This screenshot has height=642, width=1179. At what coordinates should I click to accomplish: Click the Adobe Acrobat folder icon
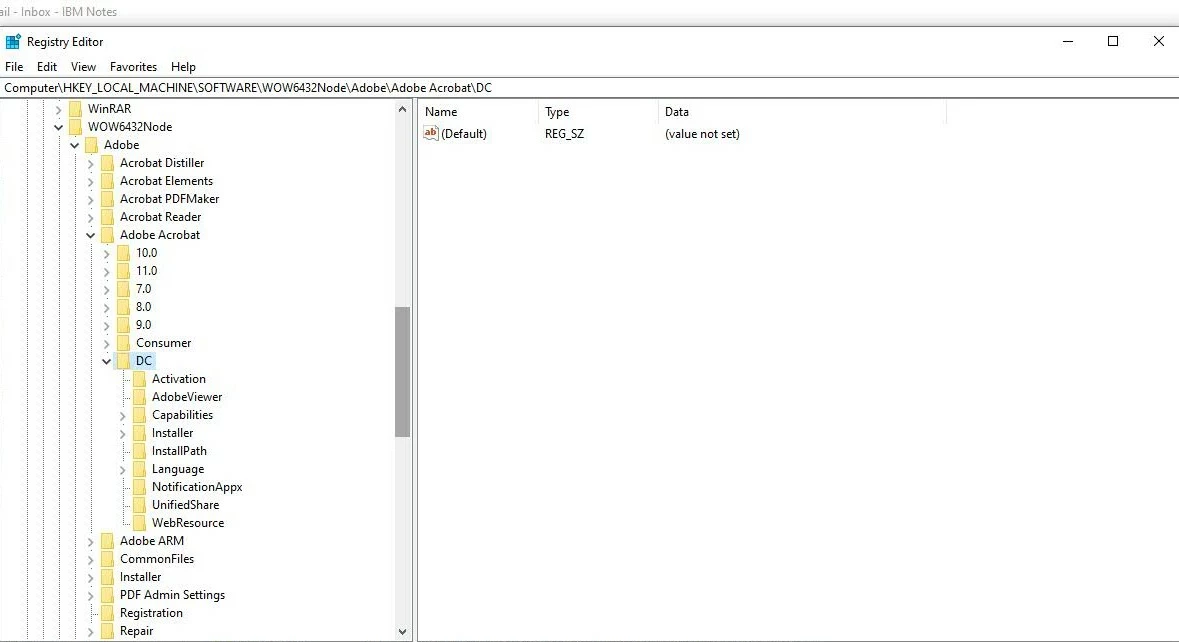(x=108, y=235)
